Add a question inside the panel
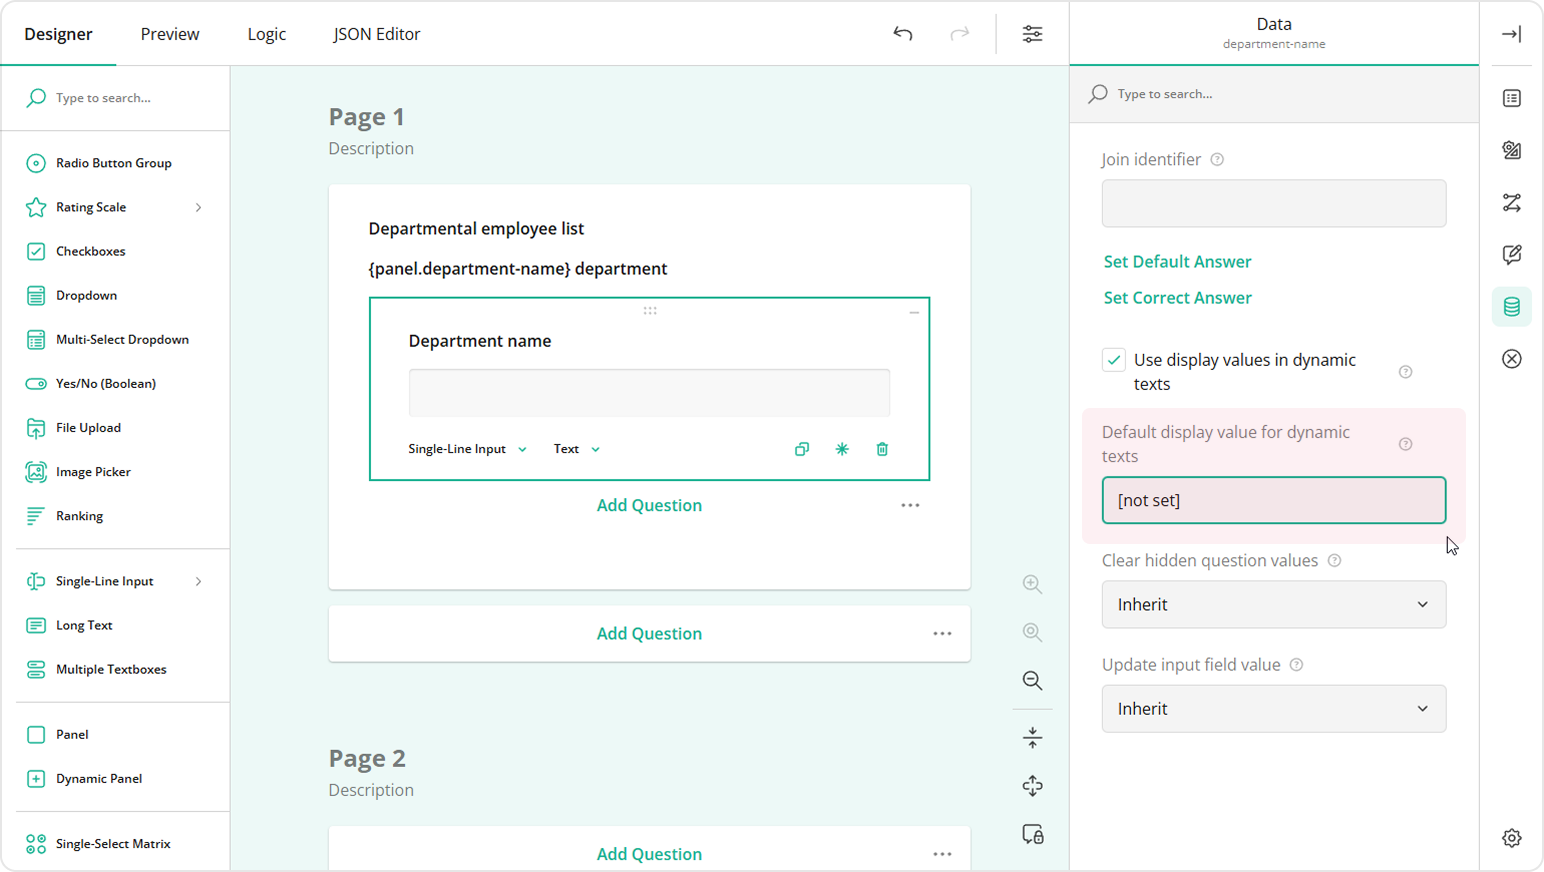The image size is (1544, 872). point(649,505)
